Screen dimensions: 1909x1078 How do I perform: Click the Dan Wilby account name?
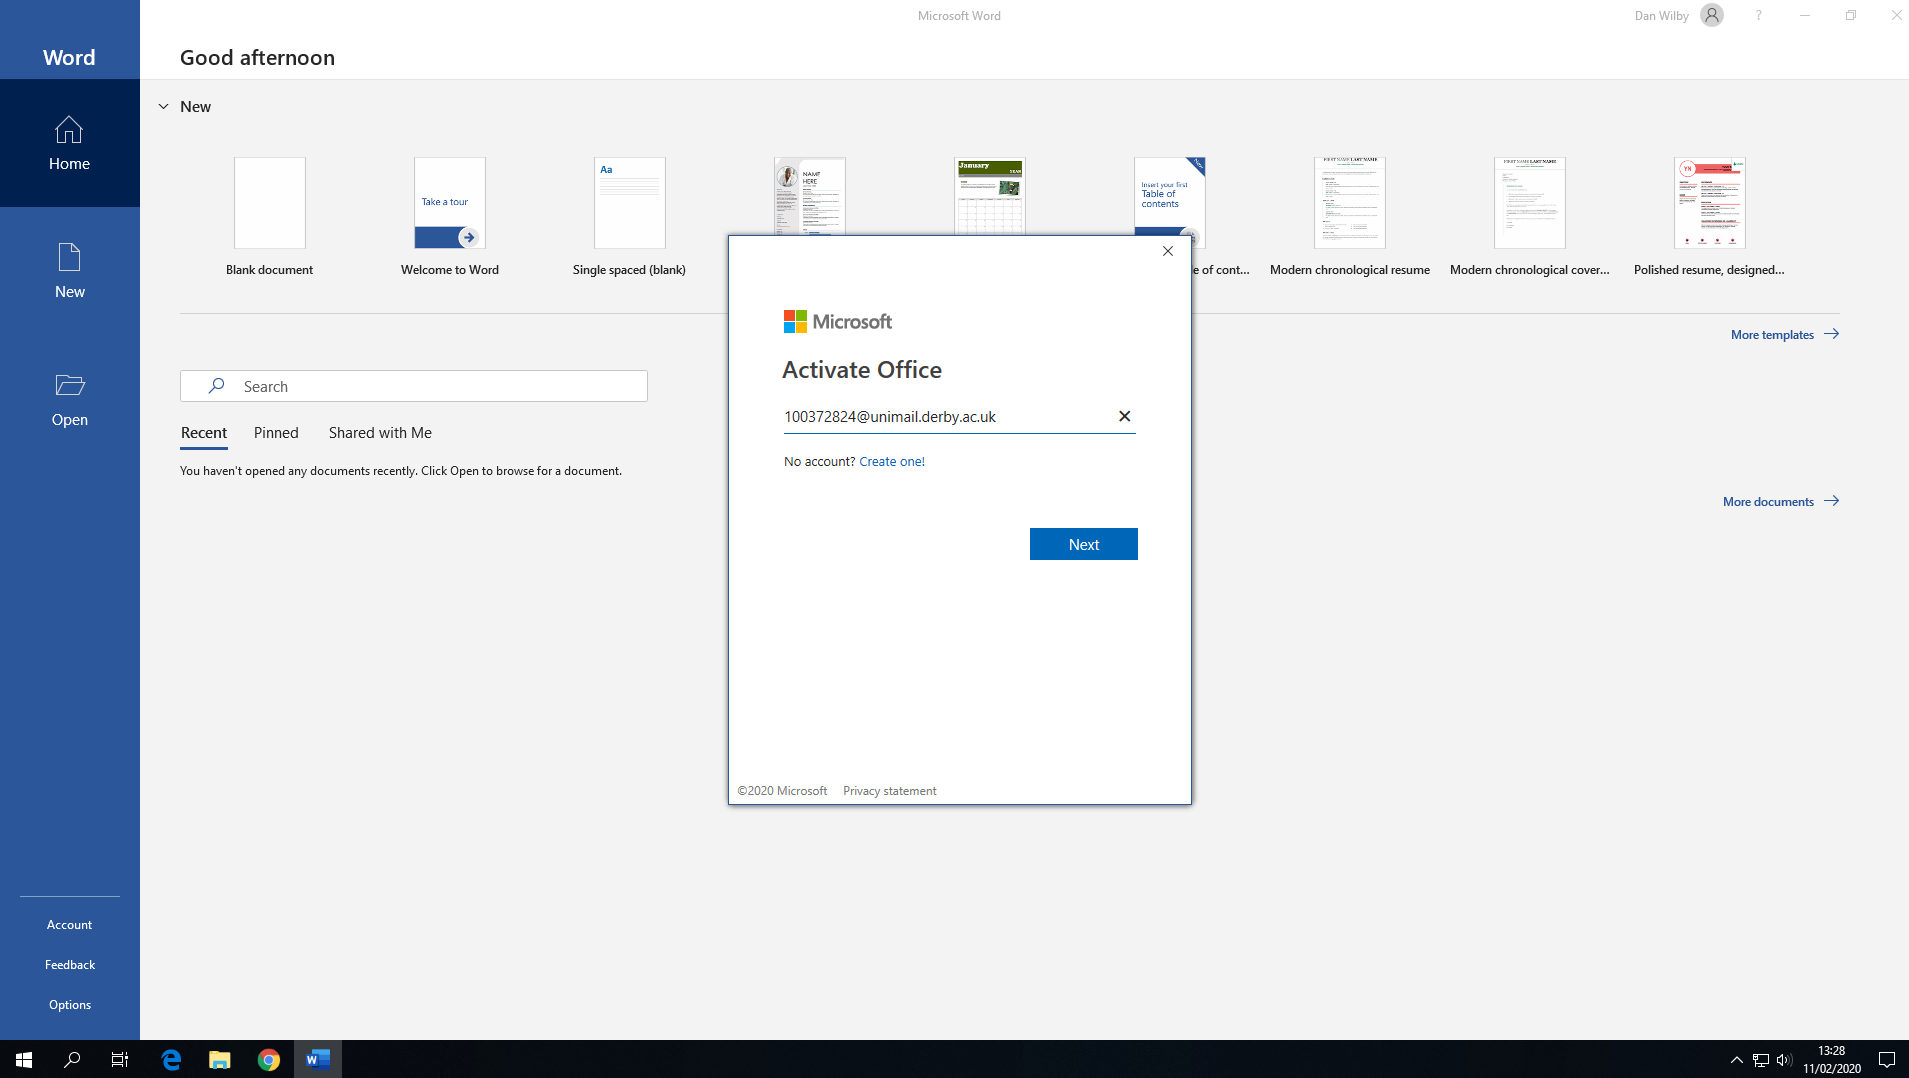click(1661, 16)
